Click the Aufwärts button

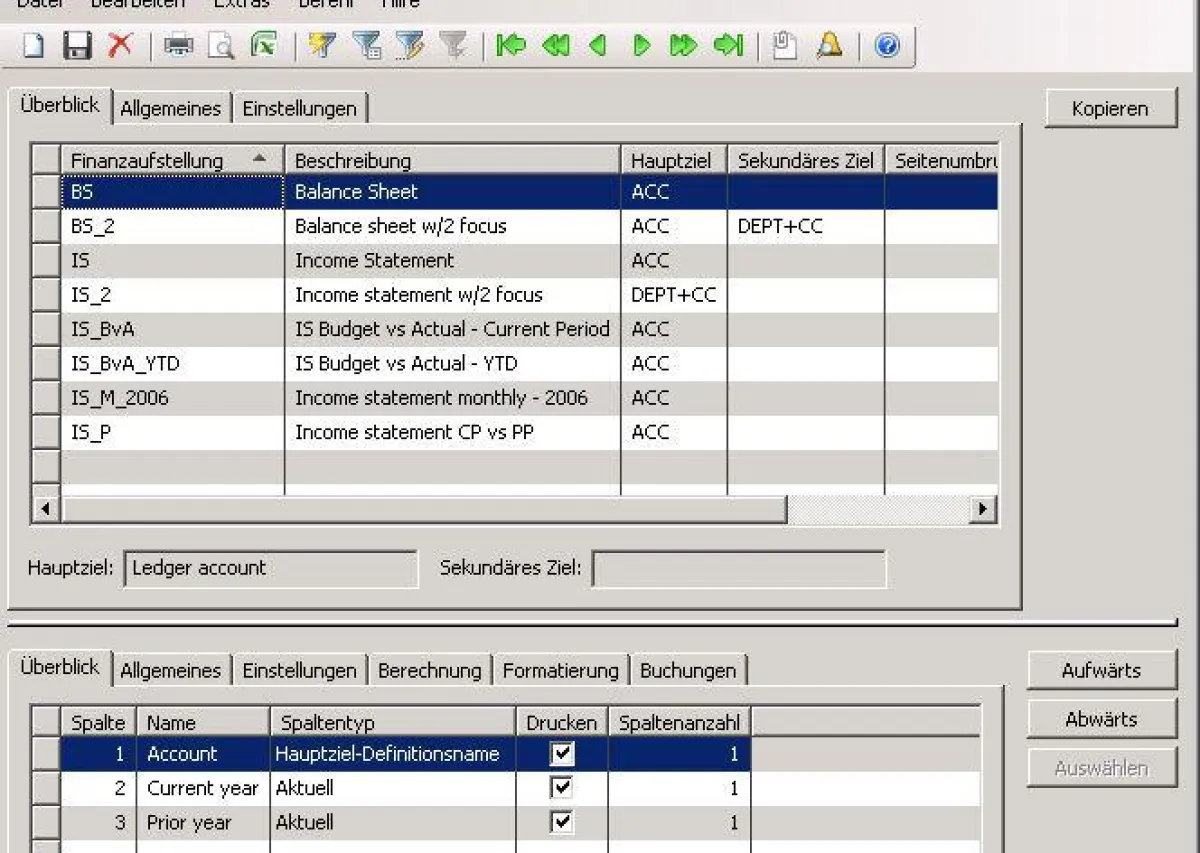coord(1101,670)
